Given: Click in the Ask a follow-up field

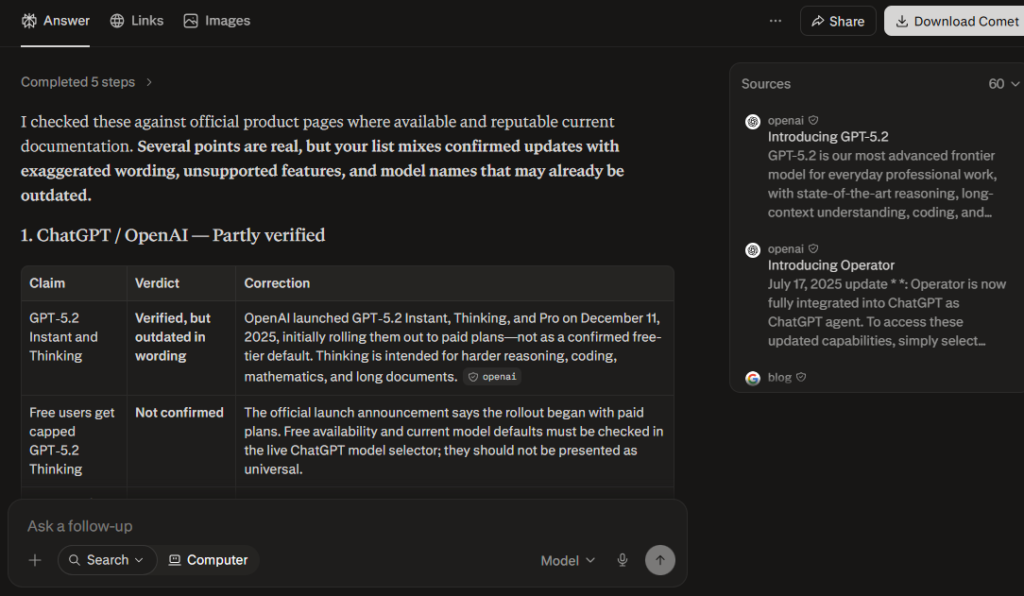Looking at the screenshot, I should pos(346,526).
